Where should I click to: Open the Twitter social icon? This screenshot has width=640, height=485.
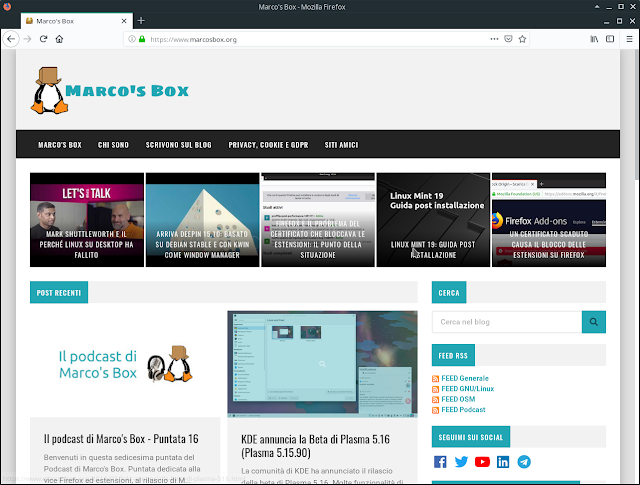pos(461,462)
